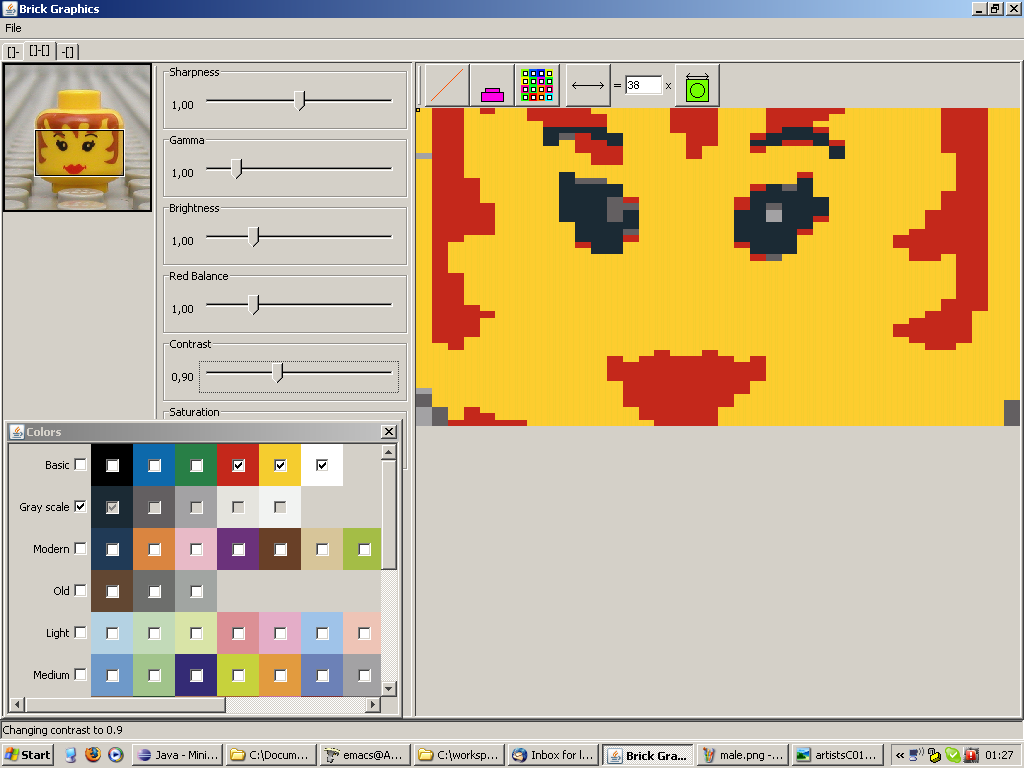1024x768 pixels.
Task: Expand hidden tray icons chevron
Action: (900, 755)
